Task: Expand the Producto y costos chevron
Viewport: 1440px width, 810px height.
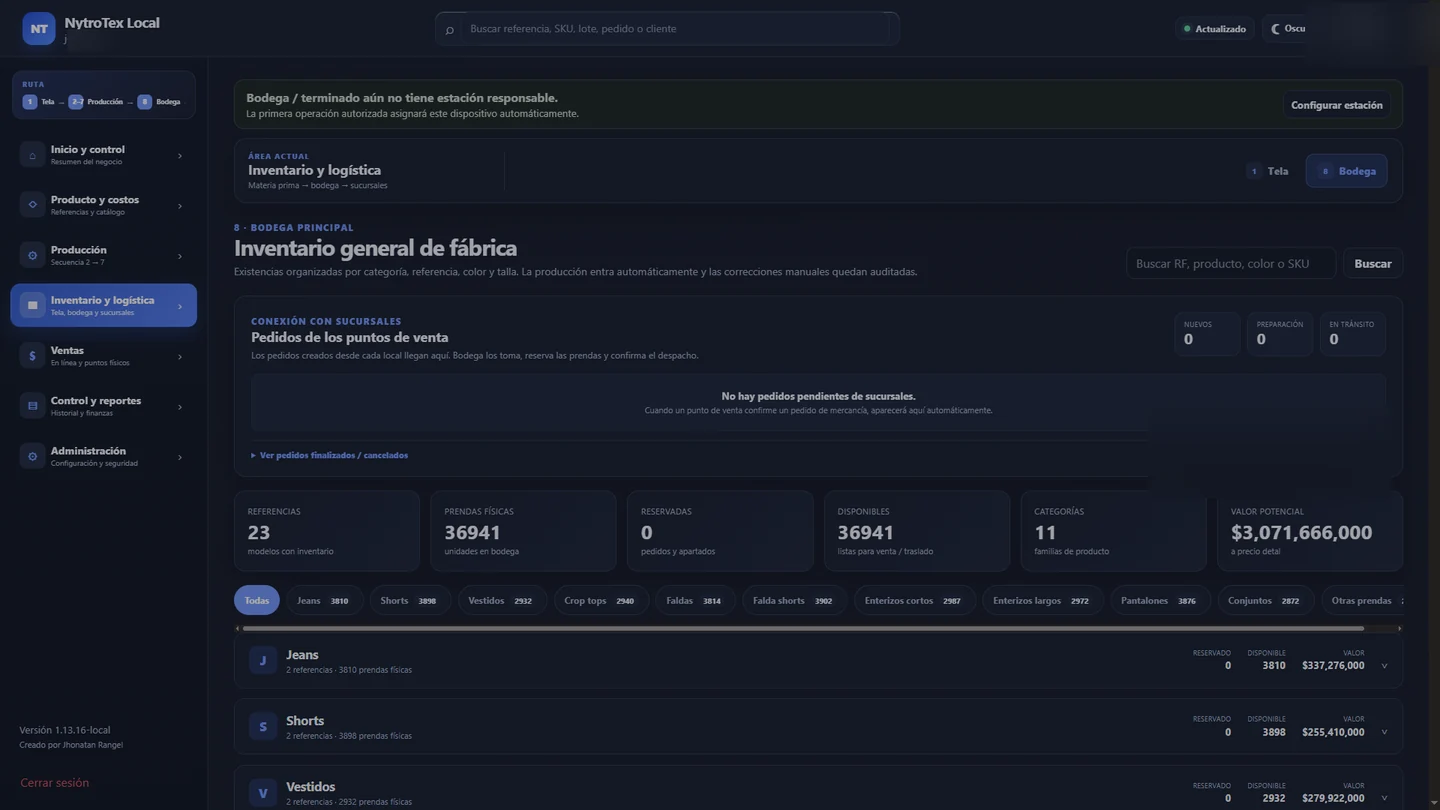Action: [180, 206]
